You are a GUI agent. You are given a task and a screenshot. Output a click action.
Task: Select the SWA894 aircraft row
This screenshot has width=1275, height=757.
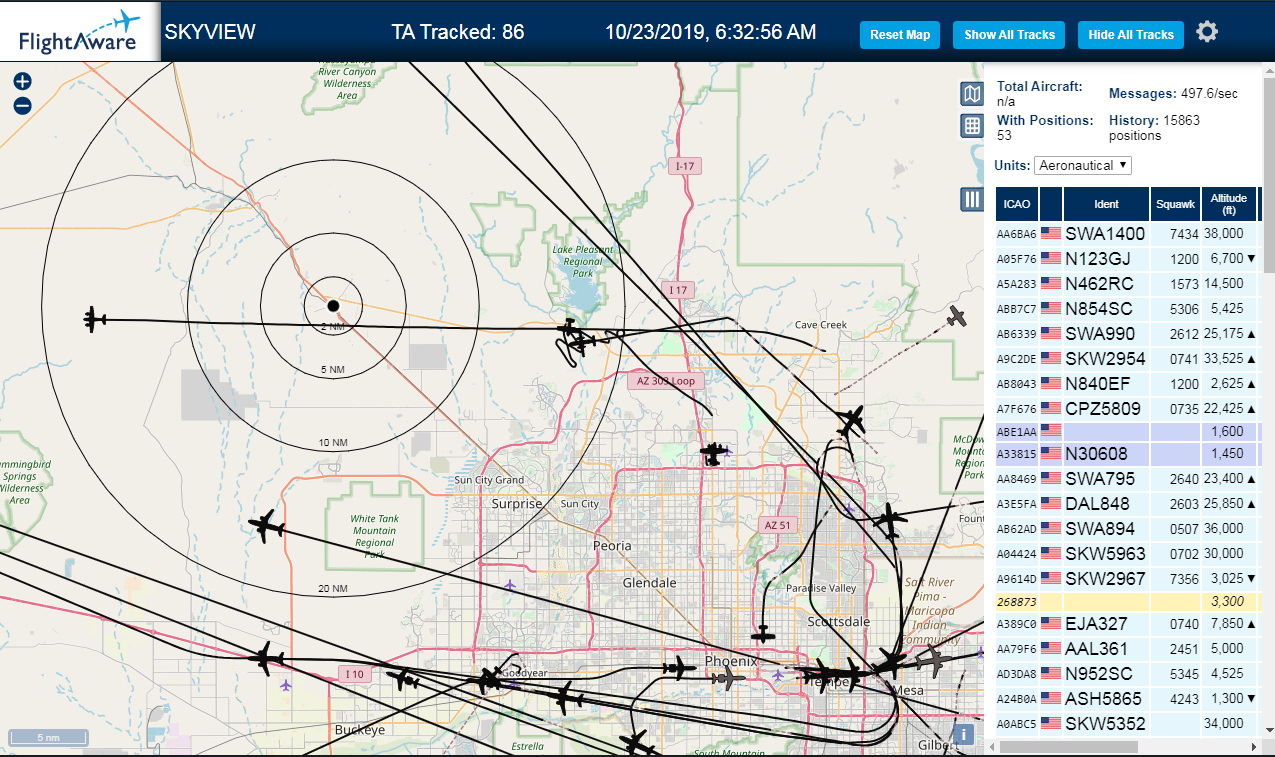(x=1127, y=528)
